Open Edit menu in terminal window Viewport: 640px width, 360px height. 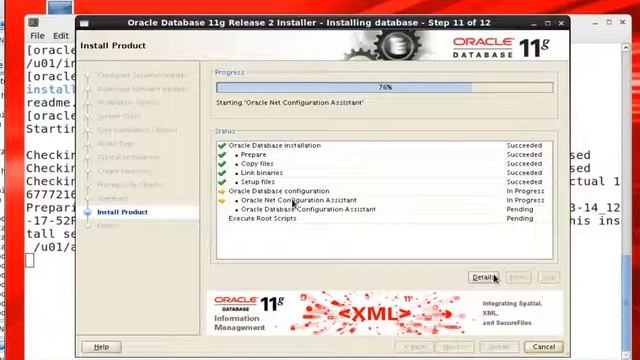pos(61,36)
